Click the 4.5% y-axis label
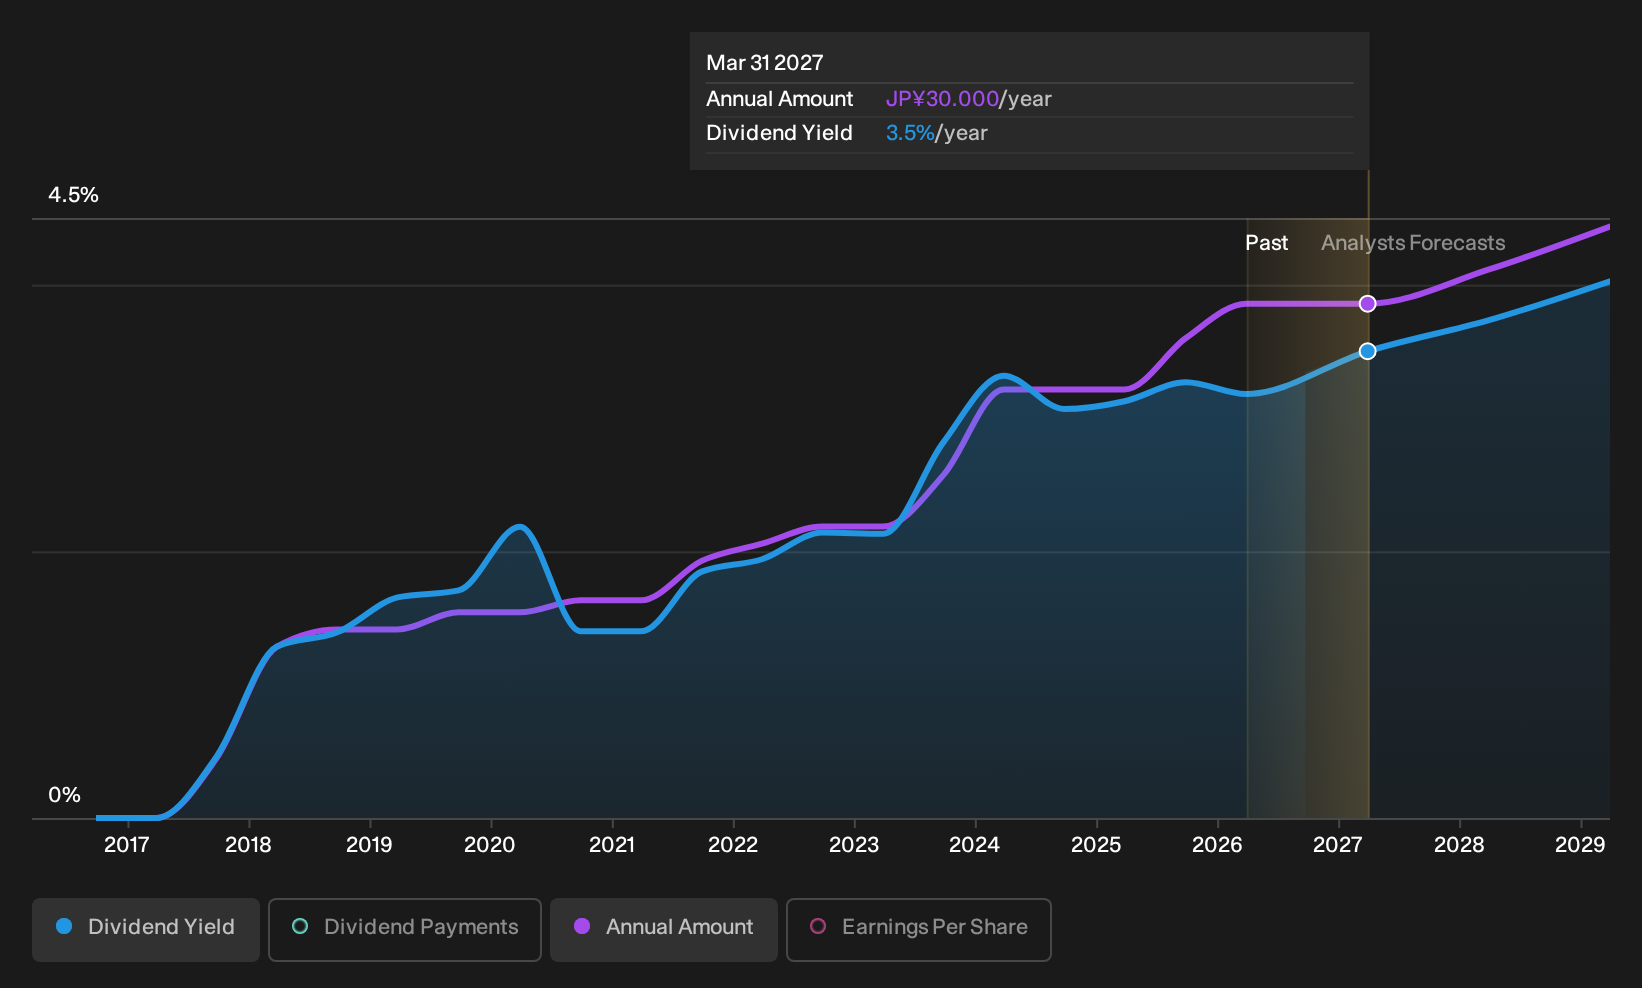Image resolution: width=1642 pixels, height=988 pixels. (73, 195)
